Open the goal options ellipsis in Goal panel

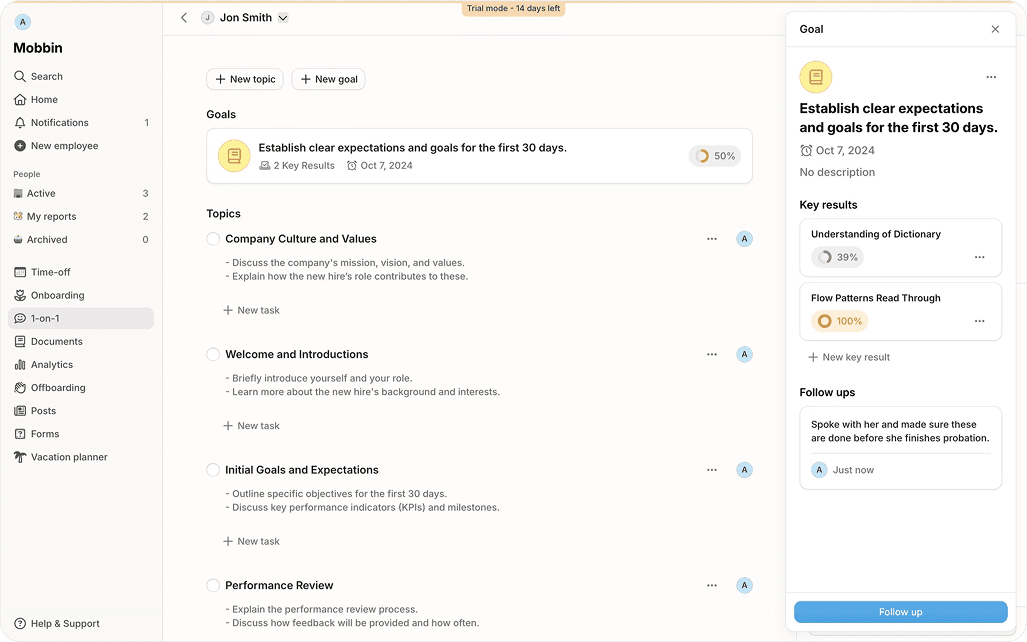pyautogui.click(x=990, y=77)
